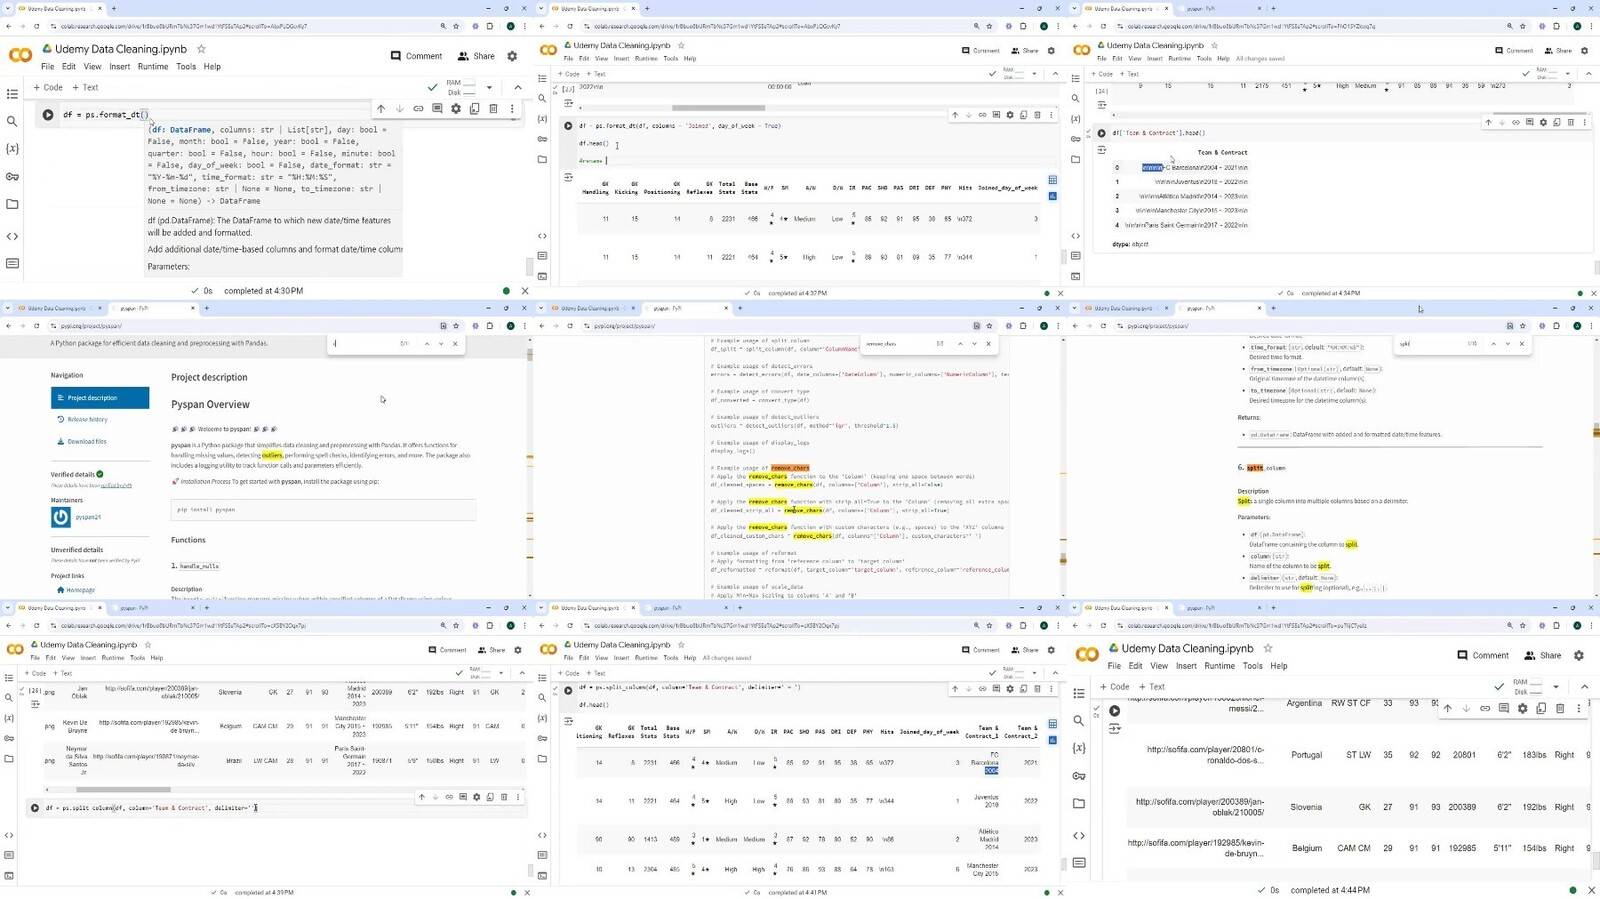
Task: Open files folder panel in format_dt notebook window
Action: (x=12, y=204)
